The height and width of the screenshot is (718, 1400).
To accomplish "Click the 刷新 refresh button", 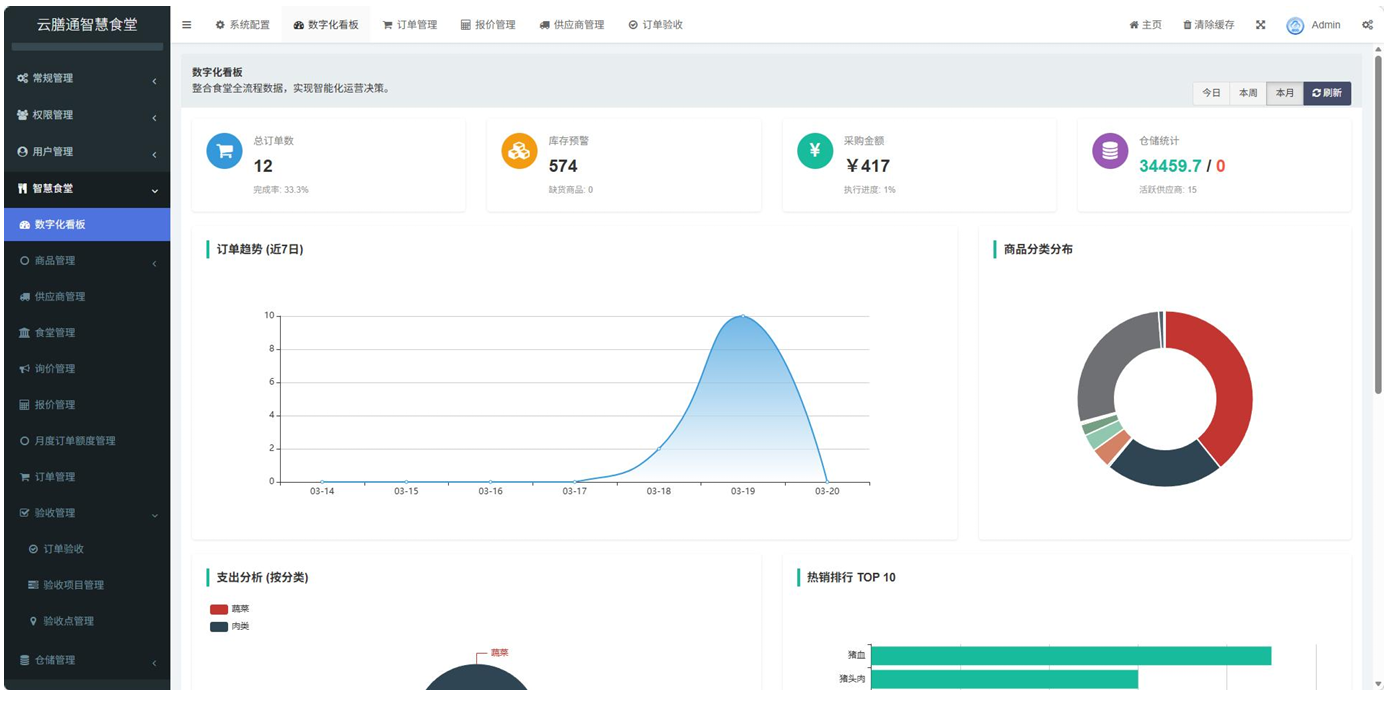I will tap(1327, 93).
